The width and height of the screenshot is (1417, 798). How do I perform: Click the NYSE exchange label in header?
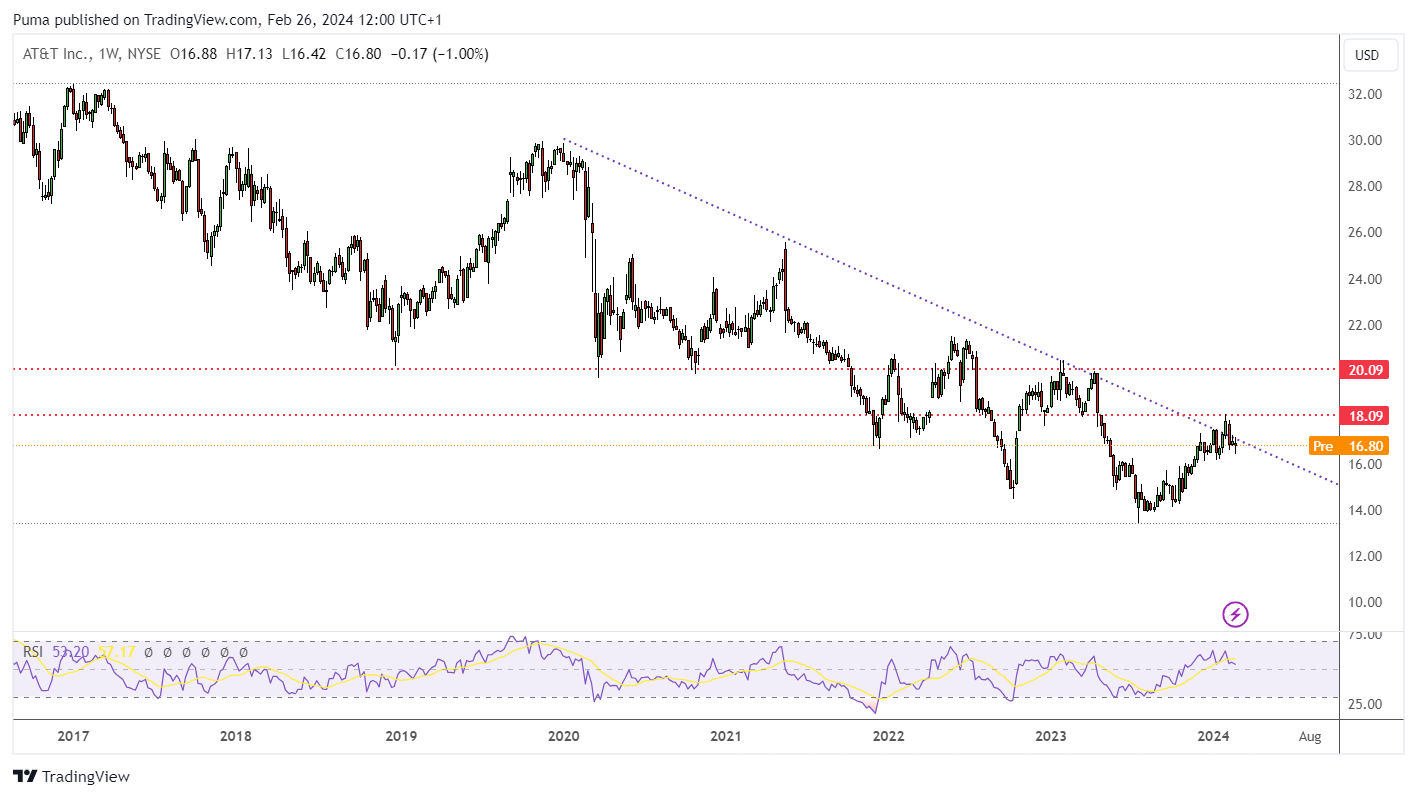(141, 54)
